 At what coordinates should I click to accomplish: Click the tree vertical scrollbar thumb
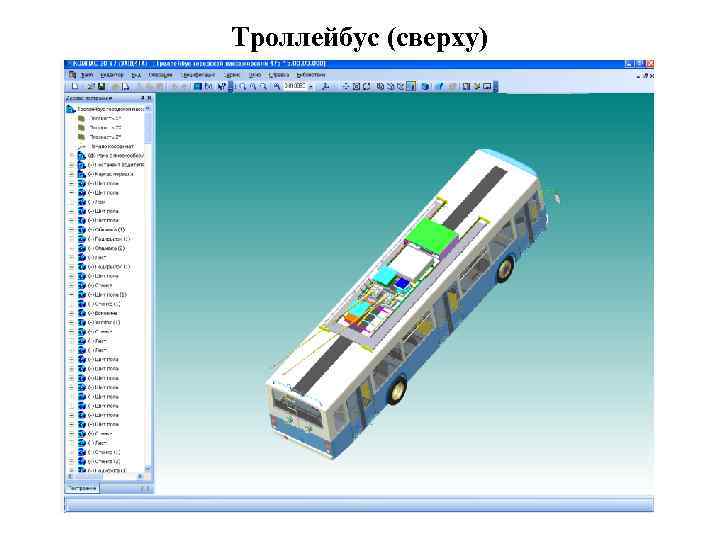coord(148,127)
